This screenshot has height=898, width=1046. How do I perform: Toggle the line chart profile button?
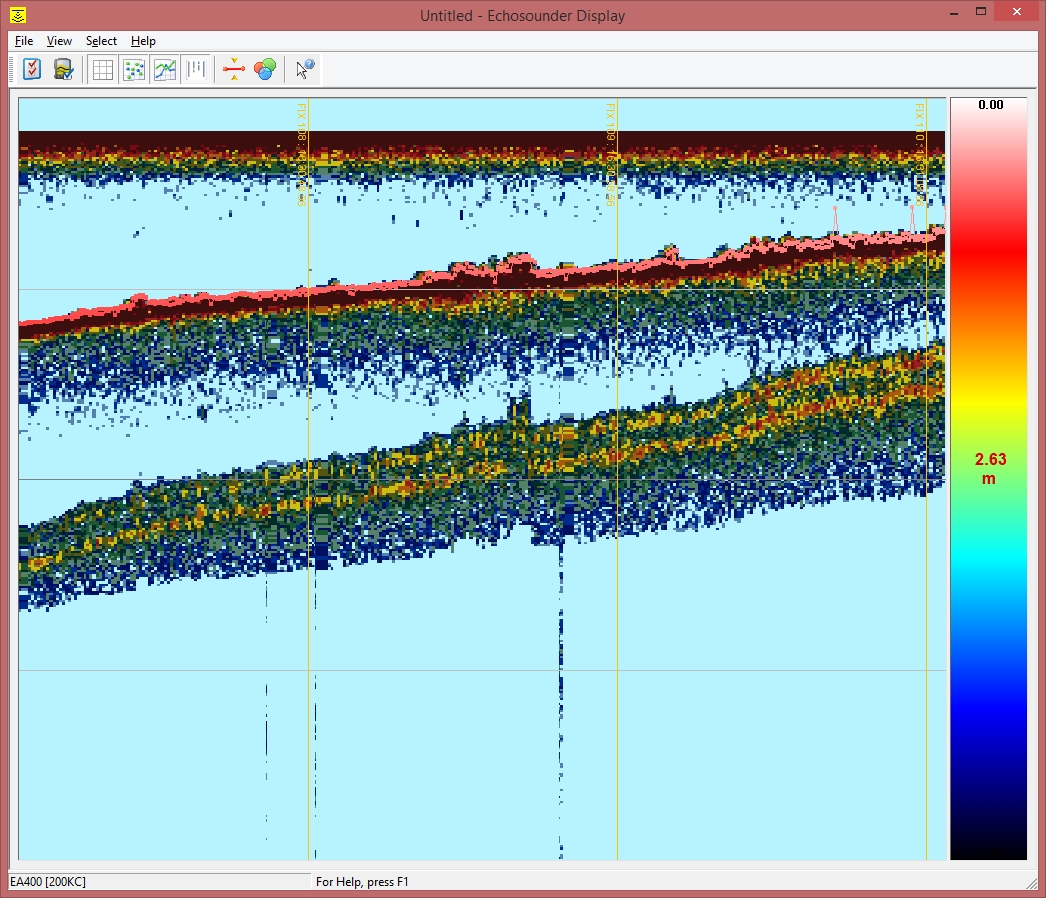point(165,69)
